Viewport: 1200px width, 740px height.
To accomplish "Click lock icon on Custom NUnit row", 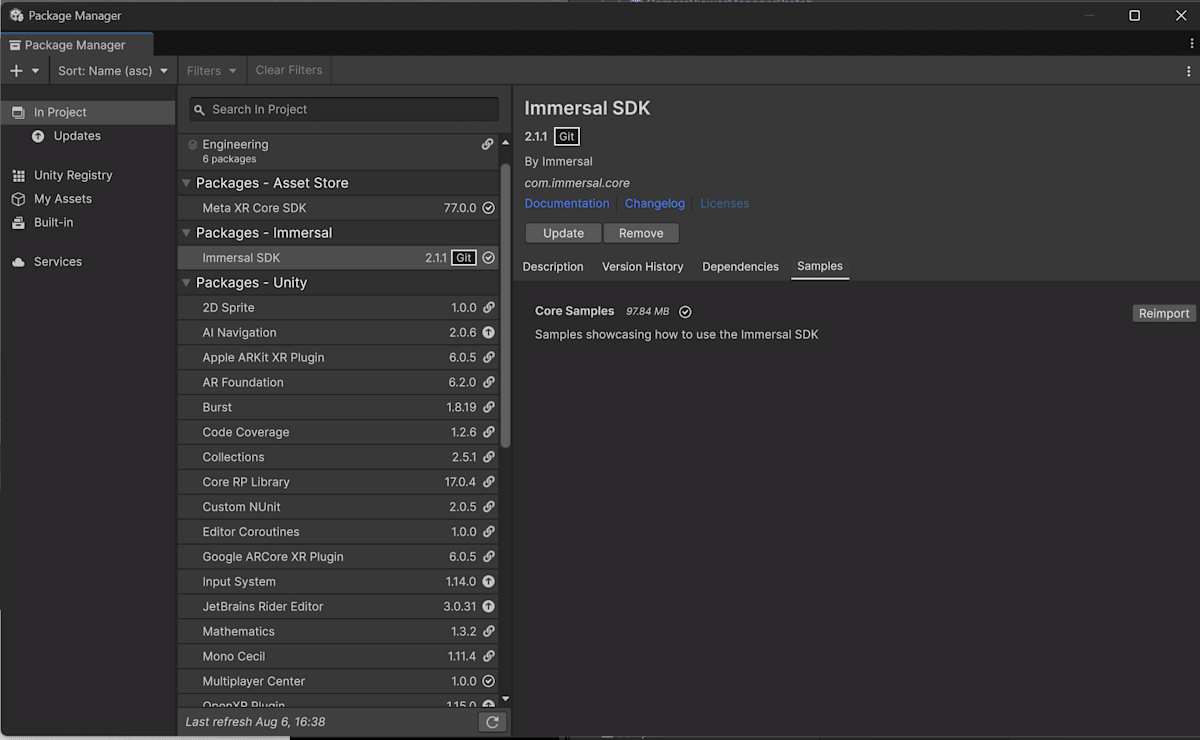I will (488, 507).
